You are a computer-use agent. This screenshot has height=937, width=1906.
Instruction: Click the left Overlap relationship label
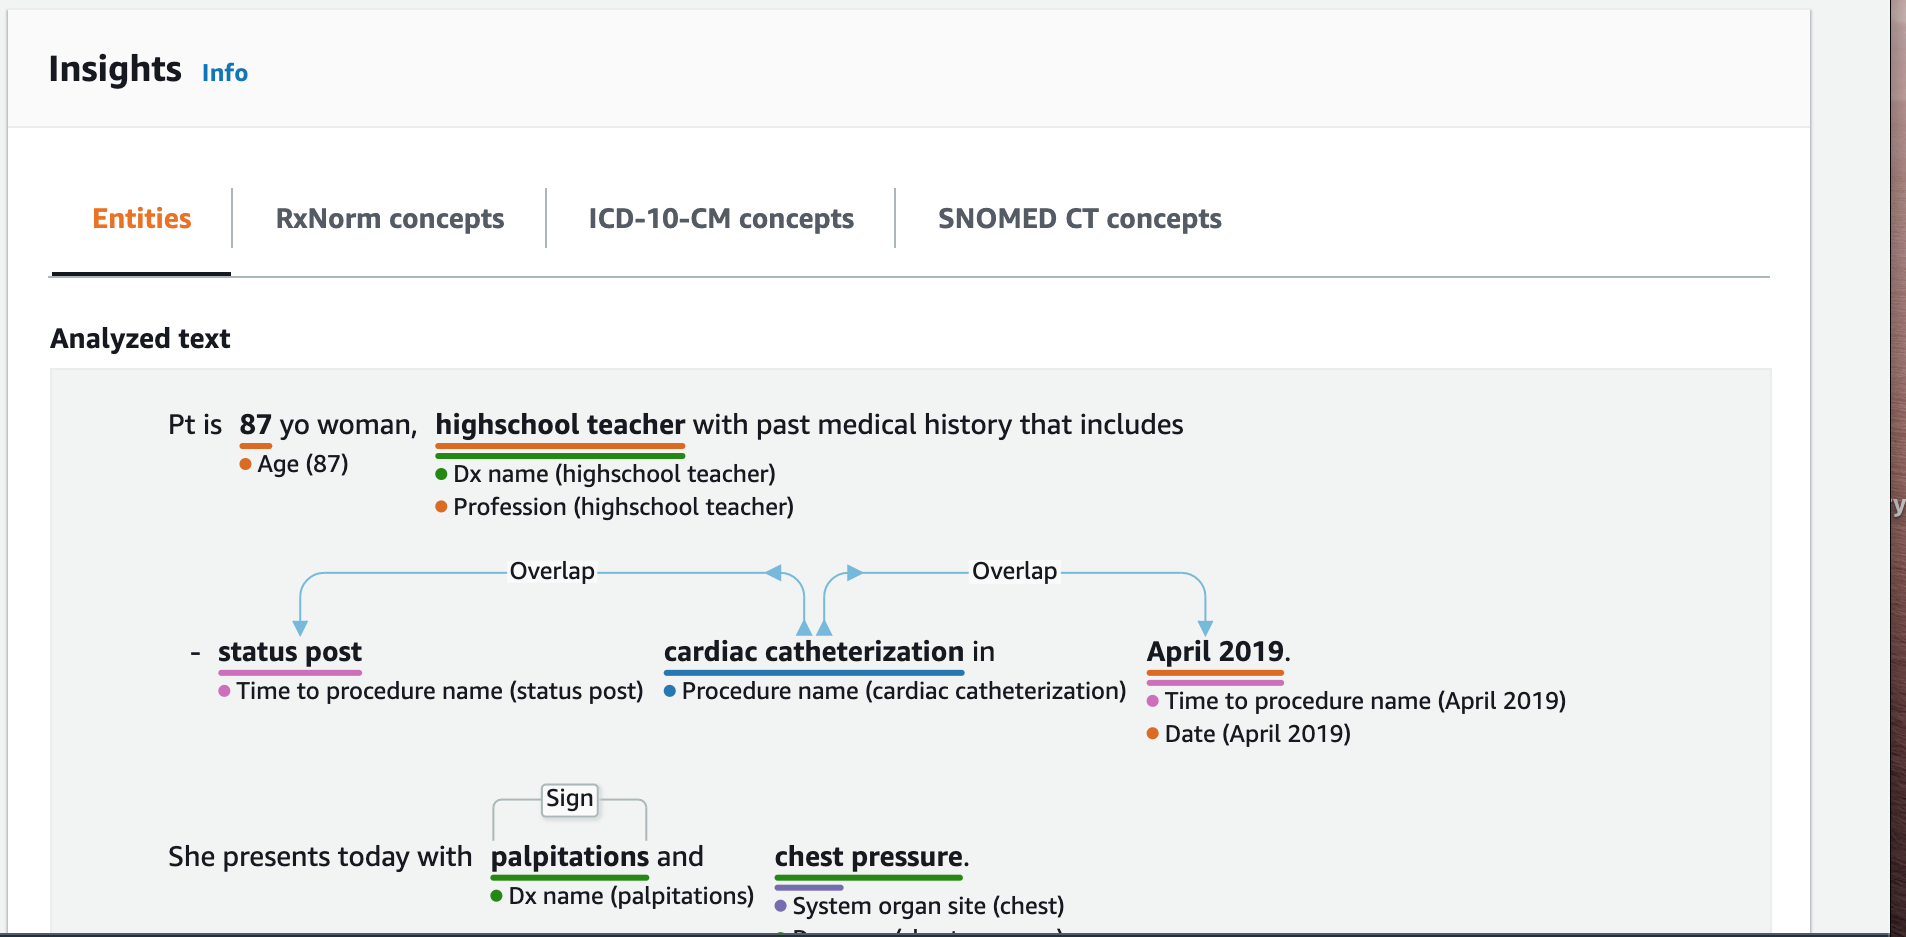coord(552,571)
